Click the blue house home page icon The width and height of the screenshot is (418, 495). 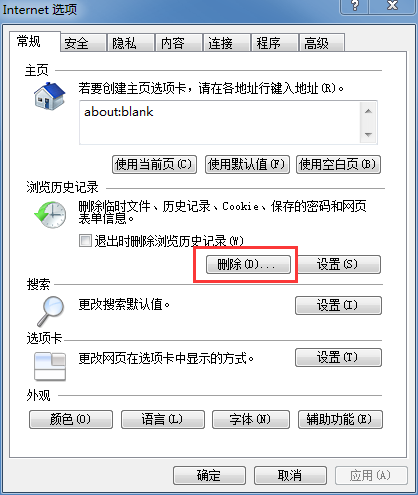point(49,96)
